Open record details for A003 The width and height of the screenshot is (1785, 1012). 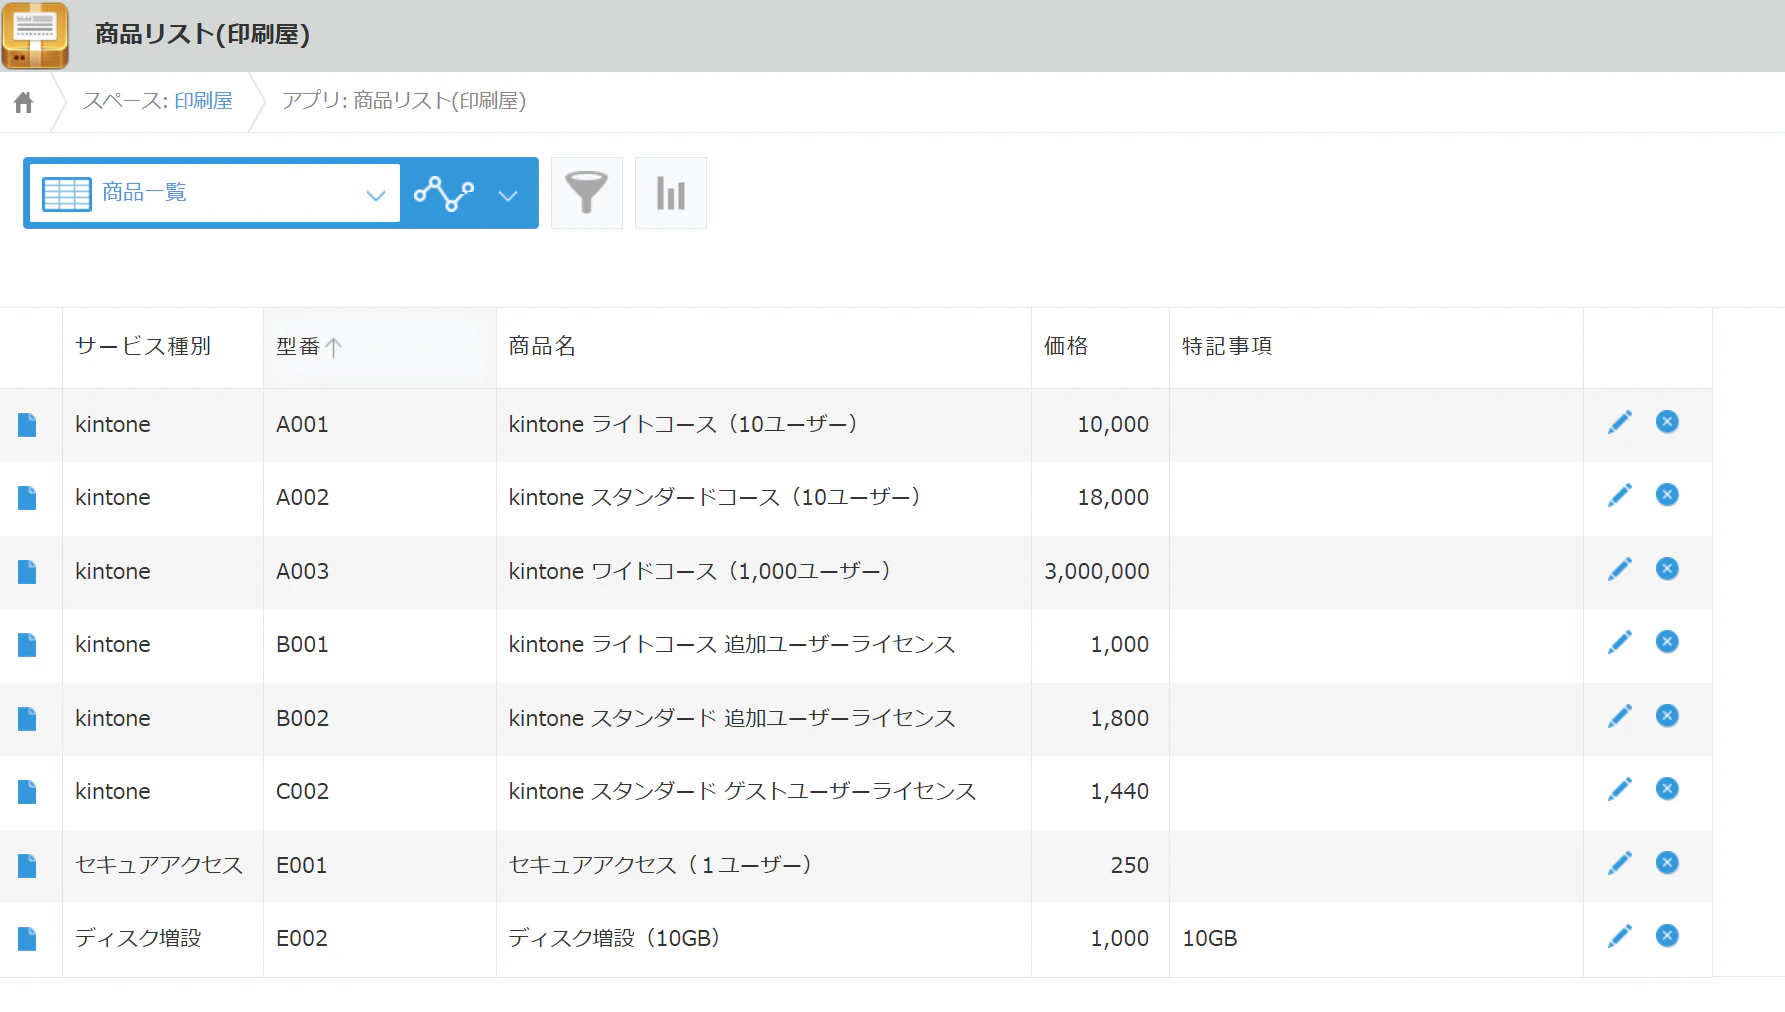(27, 572)
